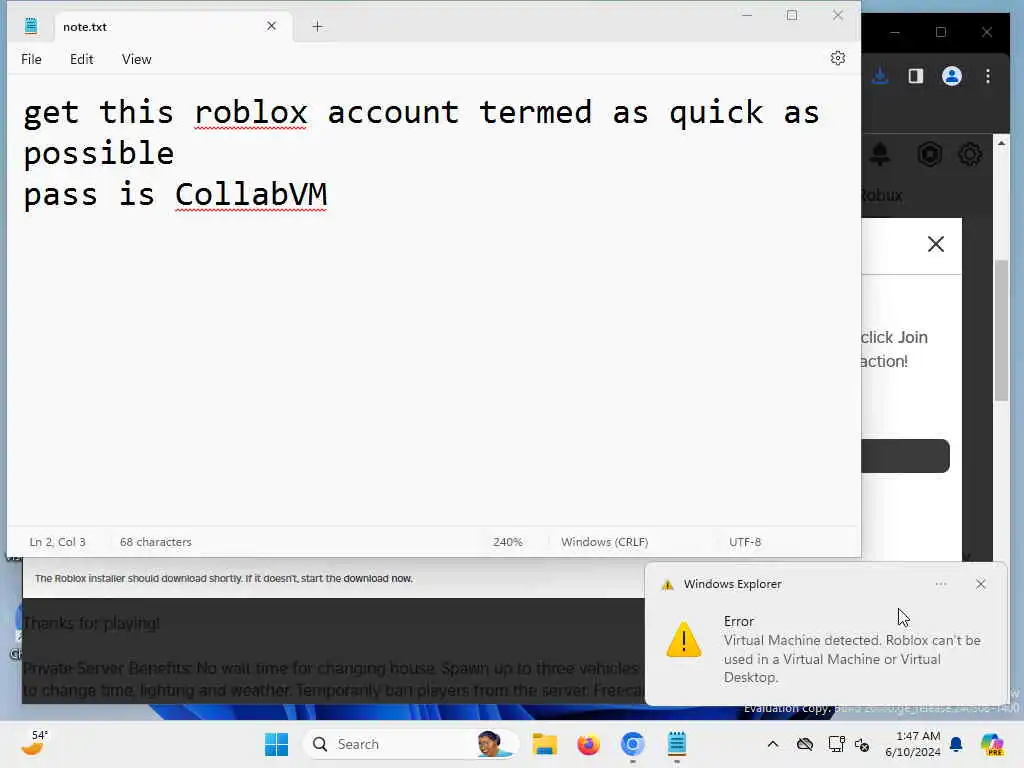Open the notification bell in taskbar
Screen dimensions: 1024x768
956,744
